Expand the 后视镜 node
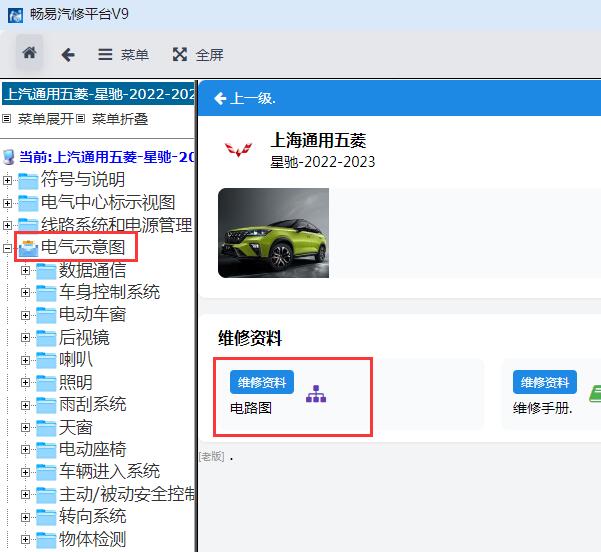Image resolution: width=601 pixels, height=552 pixels. click(25, 338)
